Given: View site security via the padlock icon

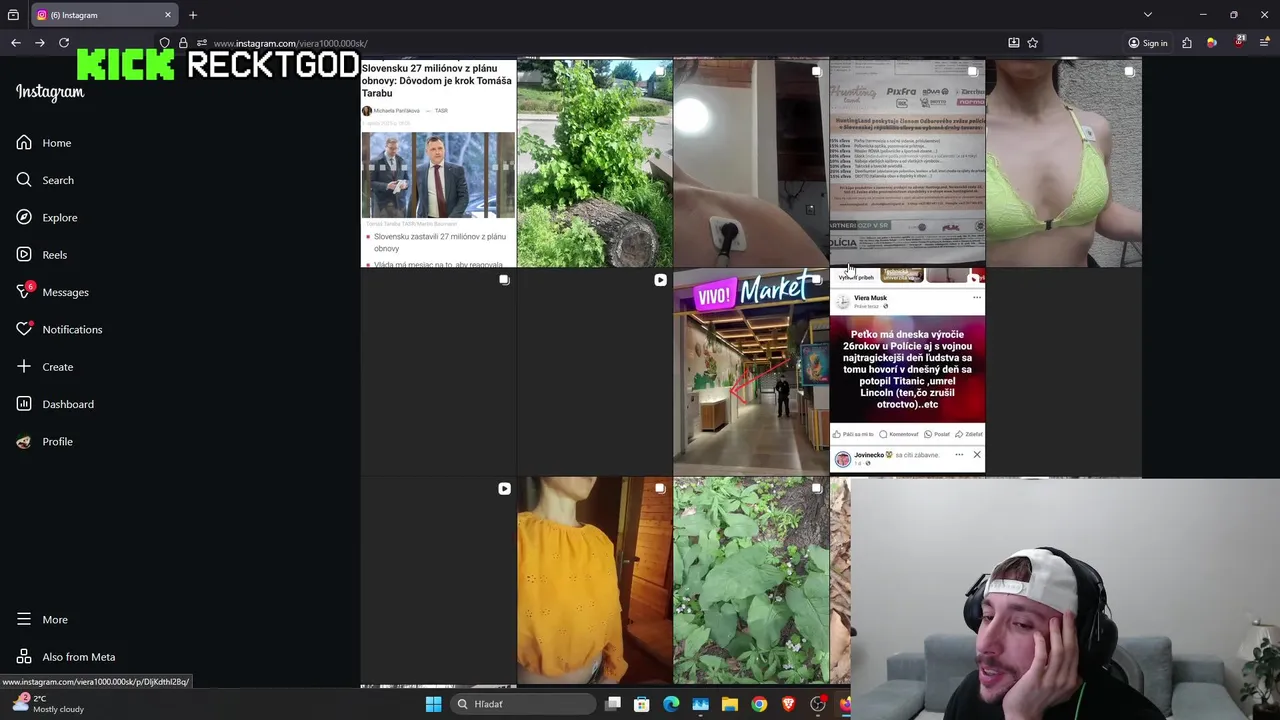Looking at the screenshot, I should tap(183, 43).
